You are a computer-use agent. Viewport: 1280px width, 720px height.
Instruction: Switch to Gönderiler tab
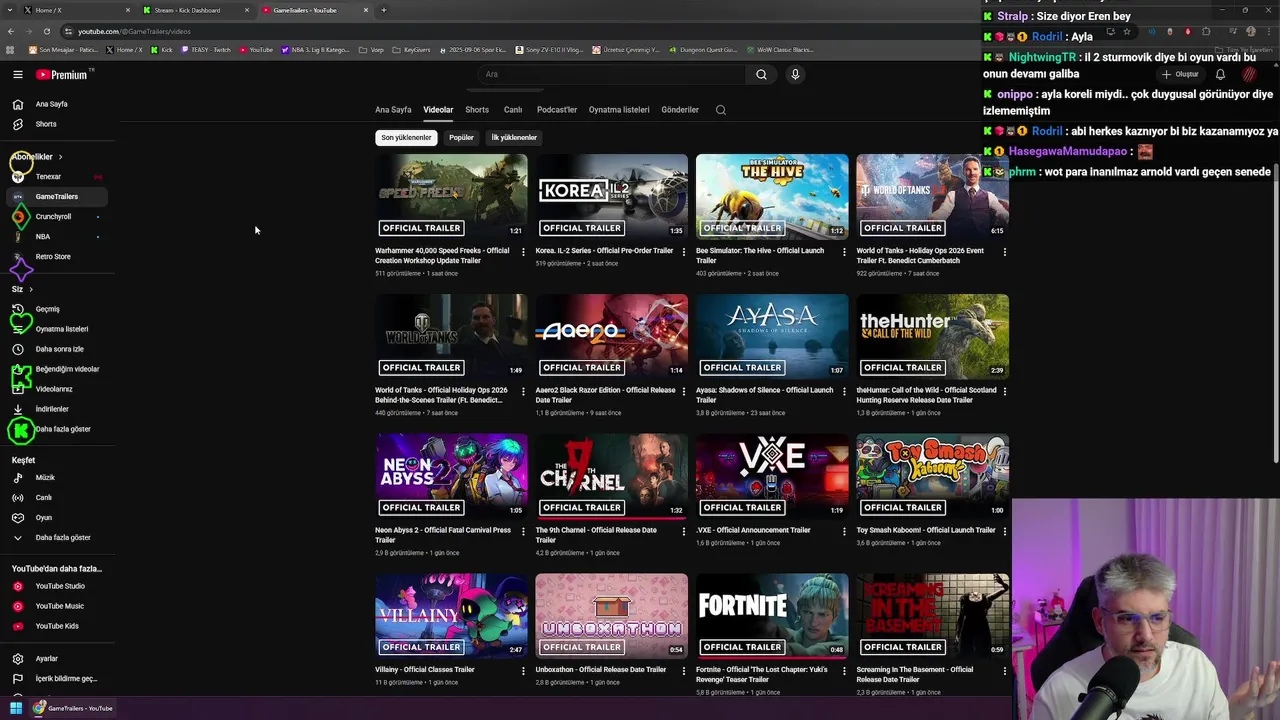(680, 110)
